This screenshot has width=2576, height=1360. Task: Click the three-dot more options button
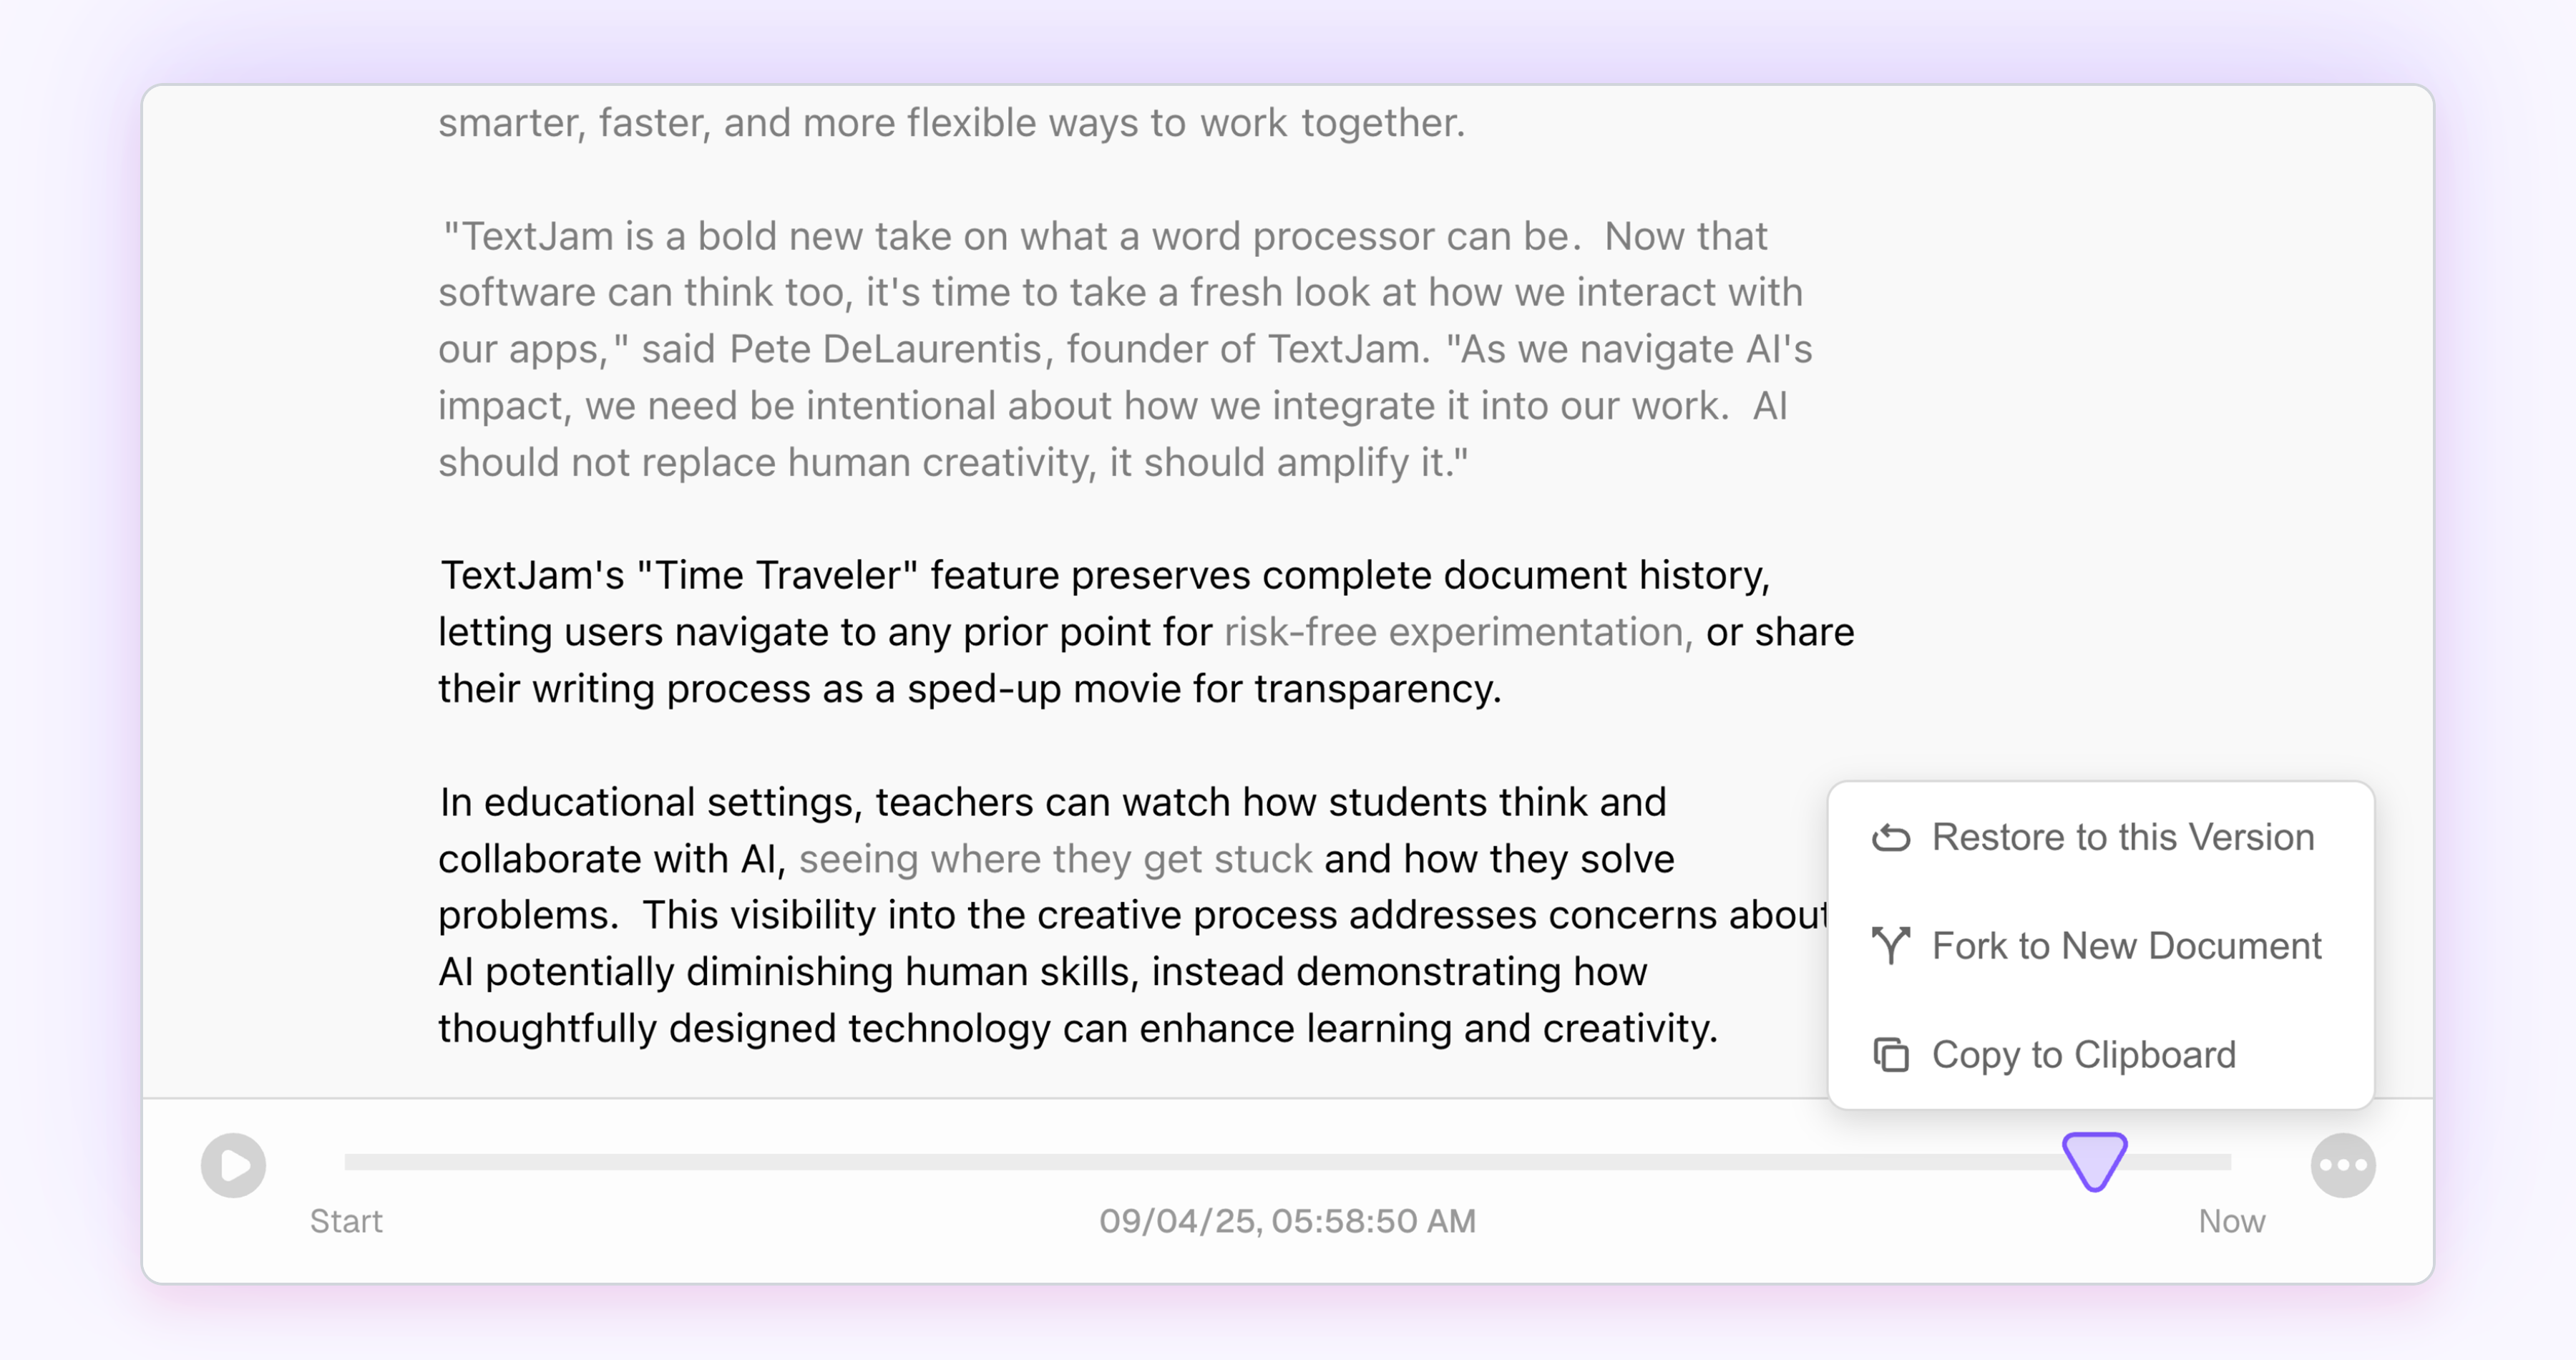2342,1165
